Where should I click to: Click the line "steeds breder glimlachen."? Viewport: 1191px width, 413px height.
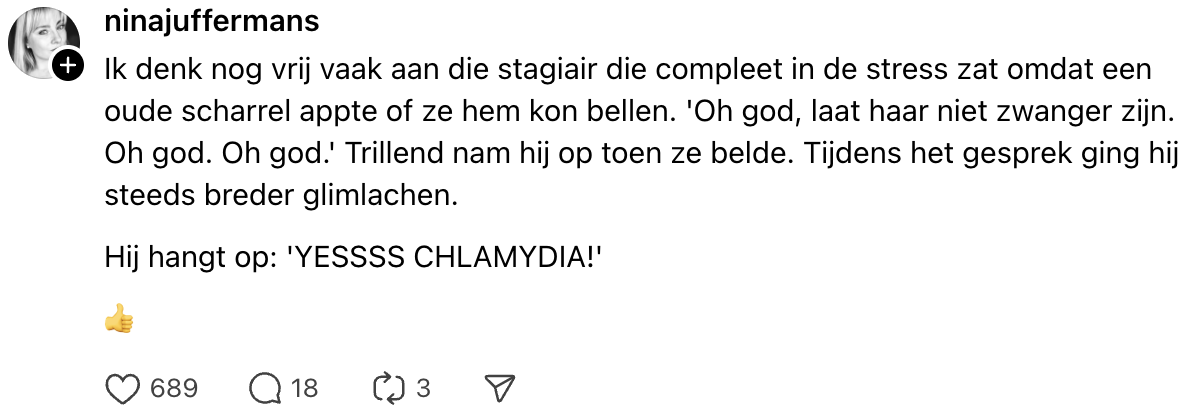point(281,196)
